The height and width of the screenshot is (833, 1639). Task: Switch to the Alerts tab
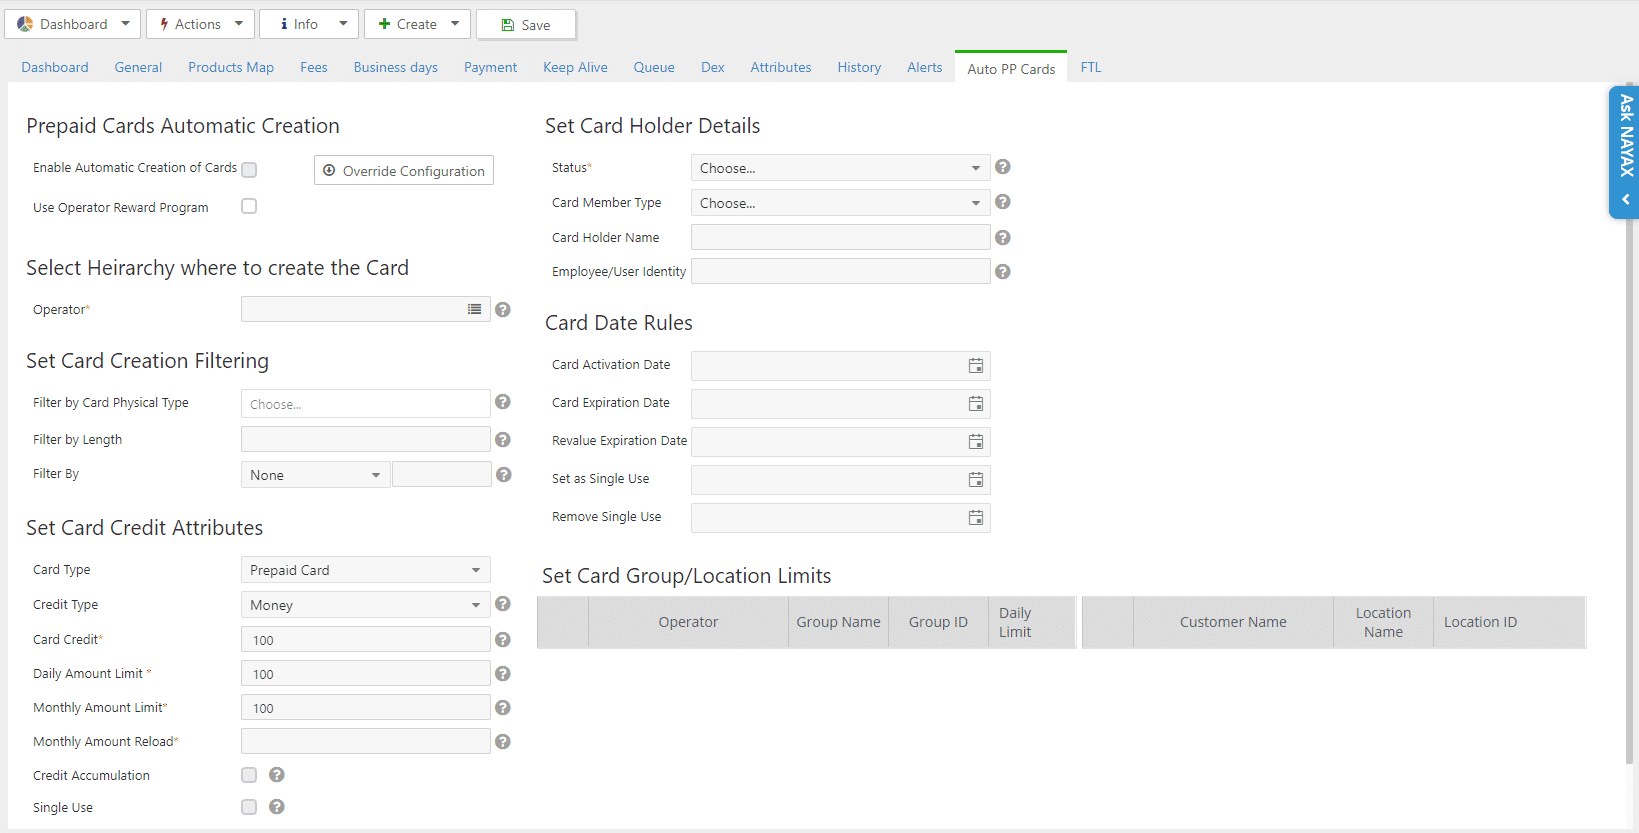coord(924,67)
